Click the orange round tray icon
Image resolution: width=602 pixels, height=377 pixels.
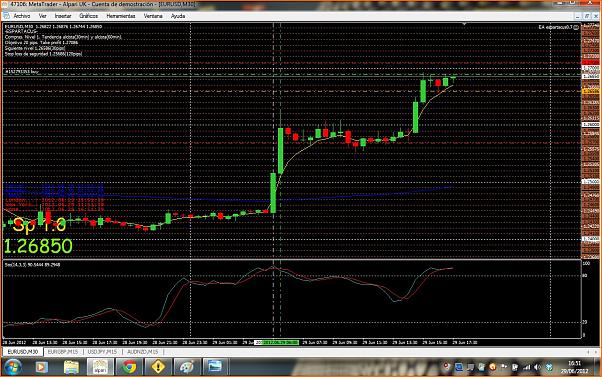point(493,368)
